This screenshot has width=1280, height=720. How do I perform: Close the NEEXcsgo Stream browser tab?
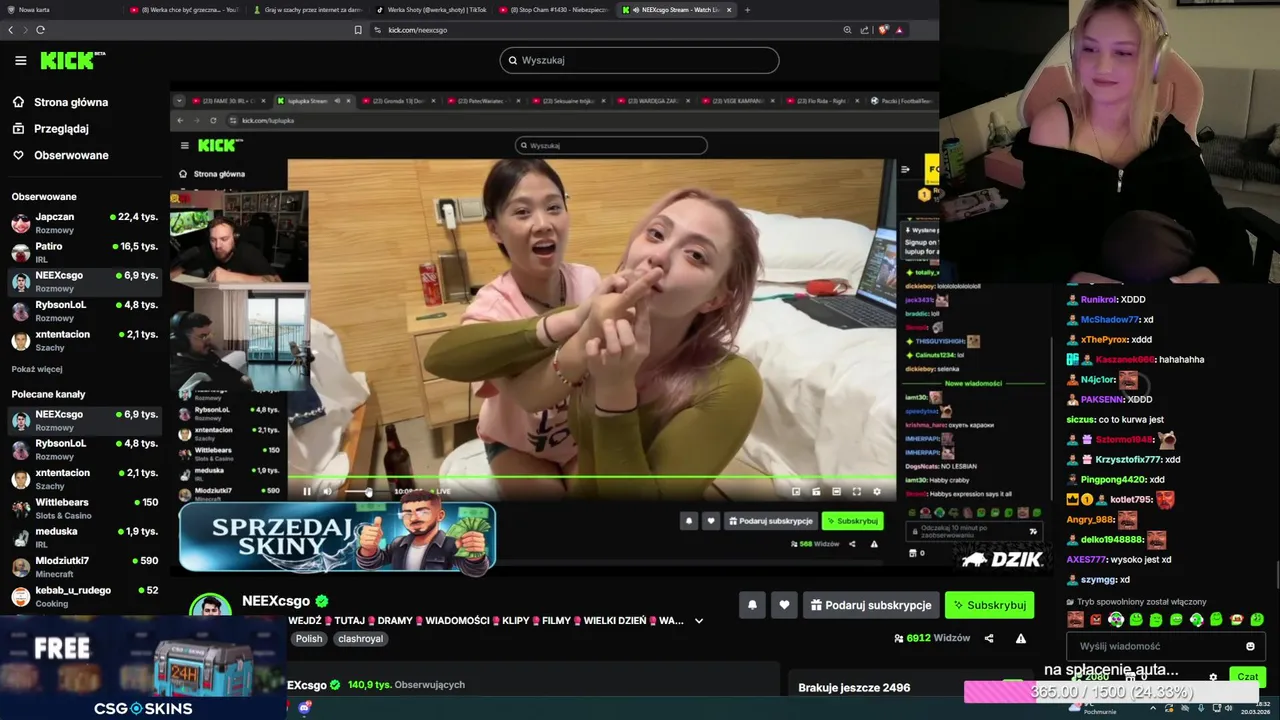click(729, 10)
